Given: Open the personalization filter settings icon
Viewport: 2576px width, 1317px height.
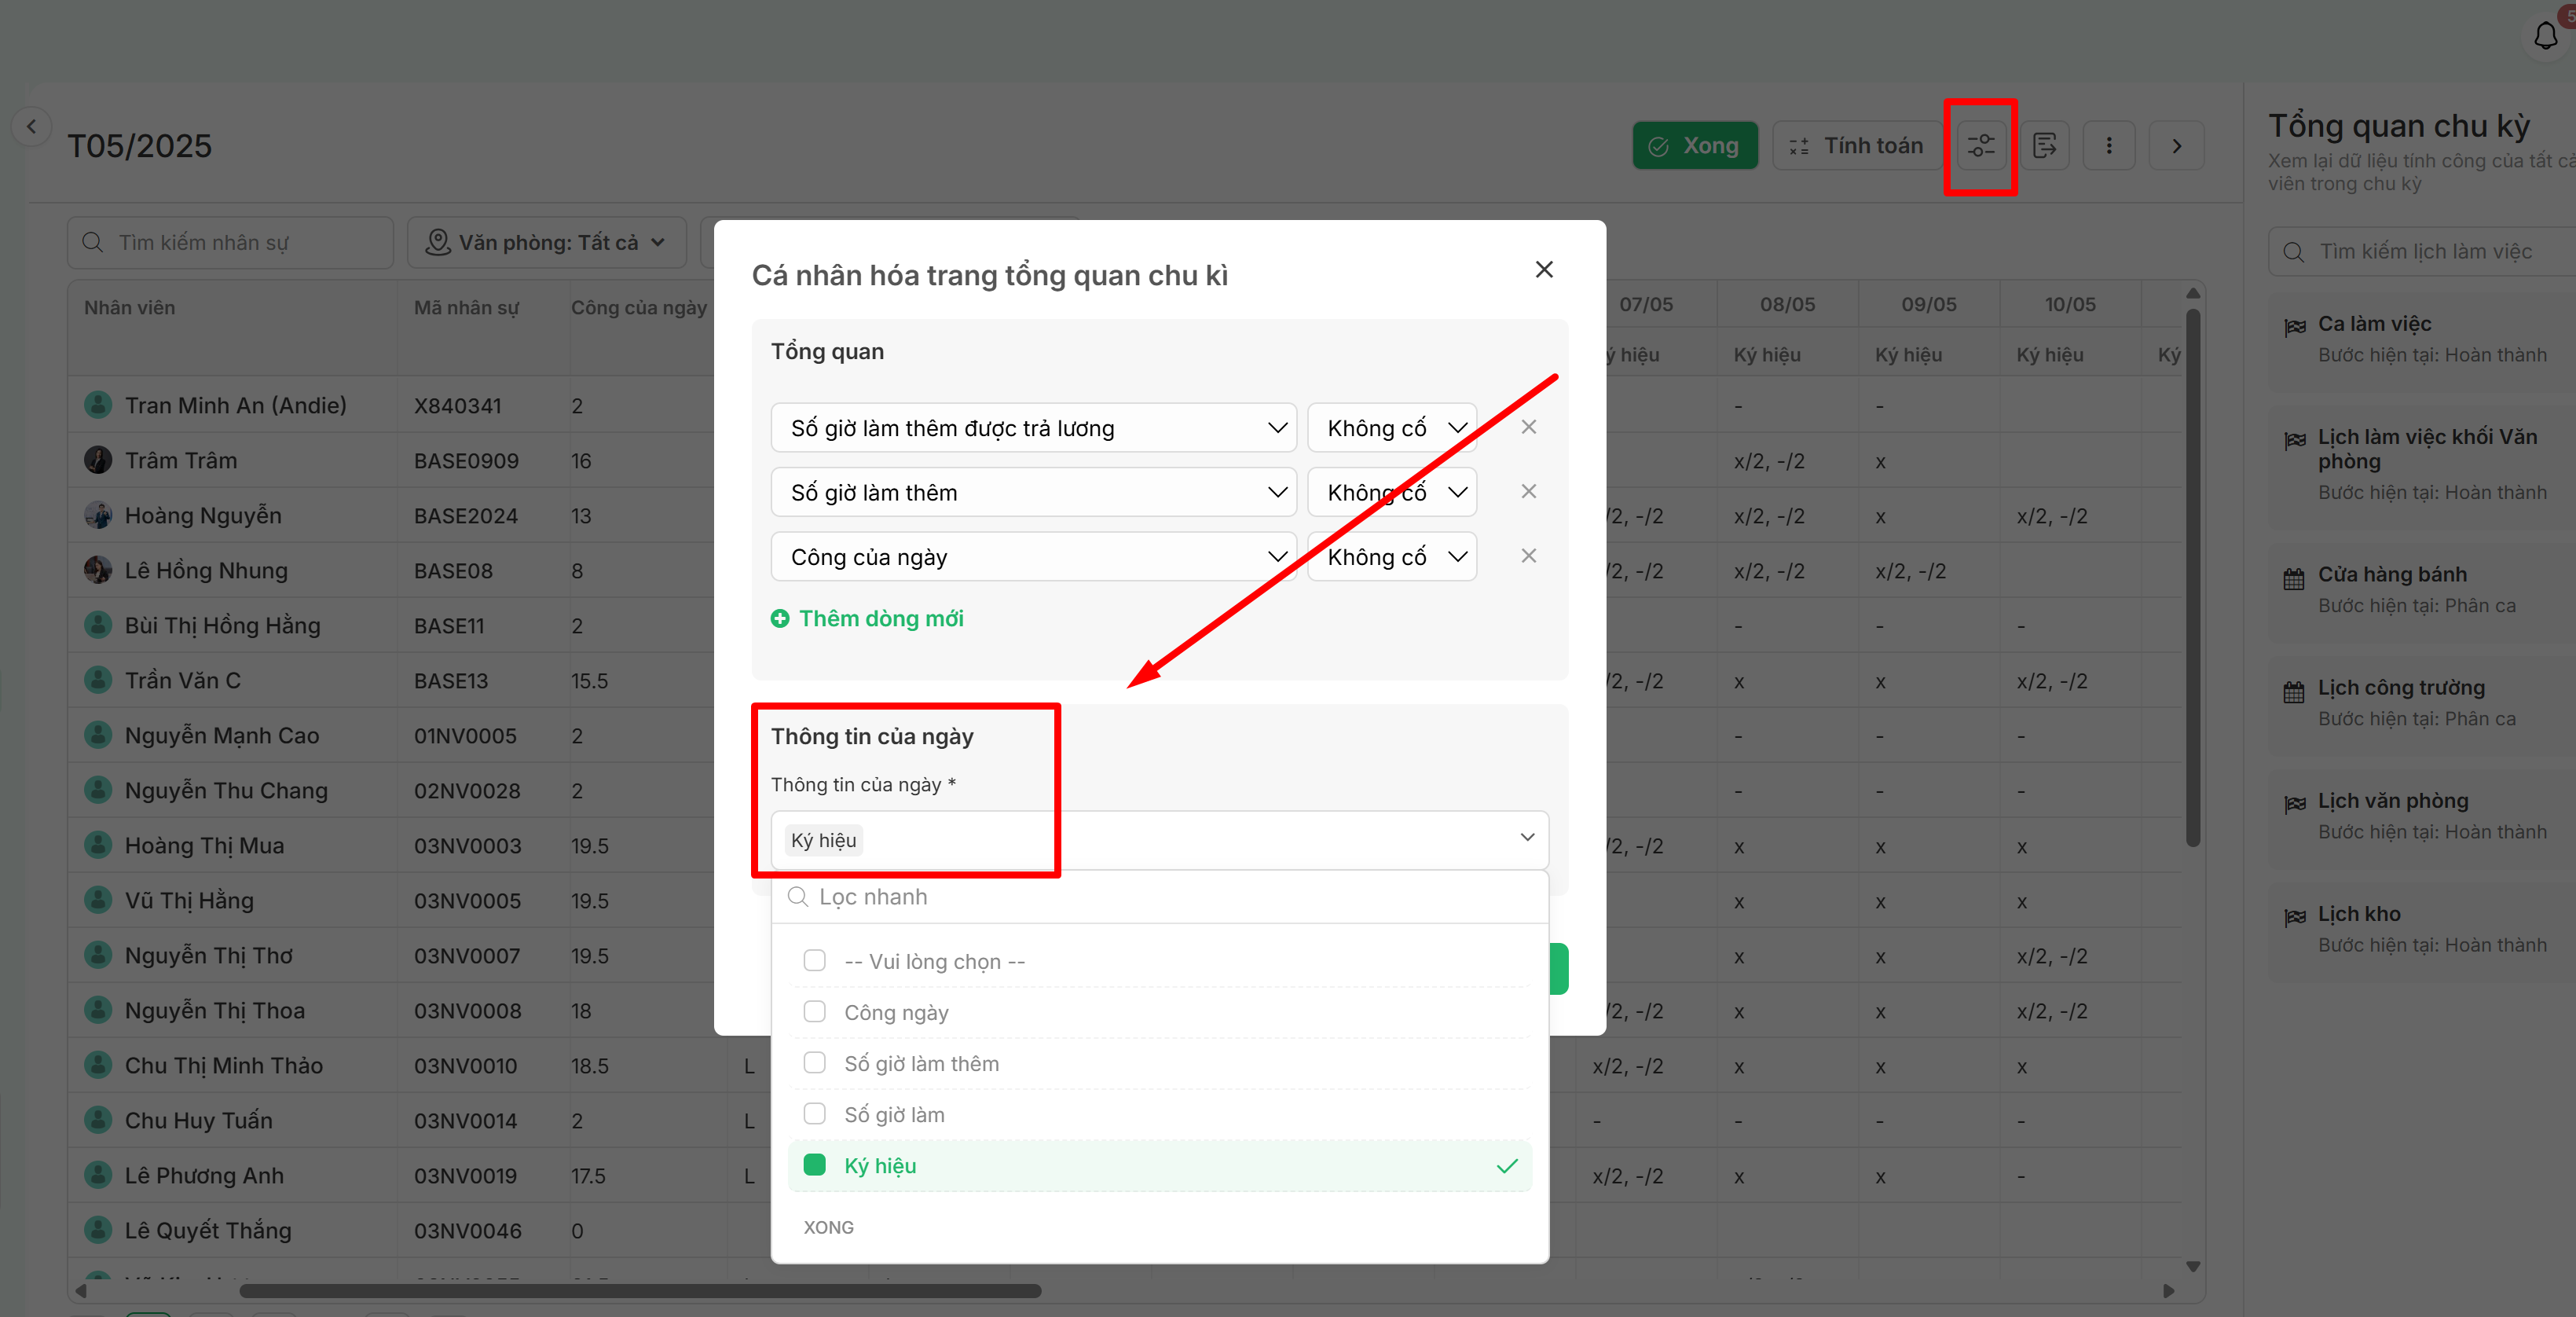Looking at the screenshot, I should (1980, 146).
